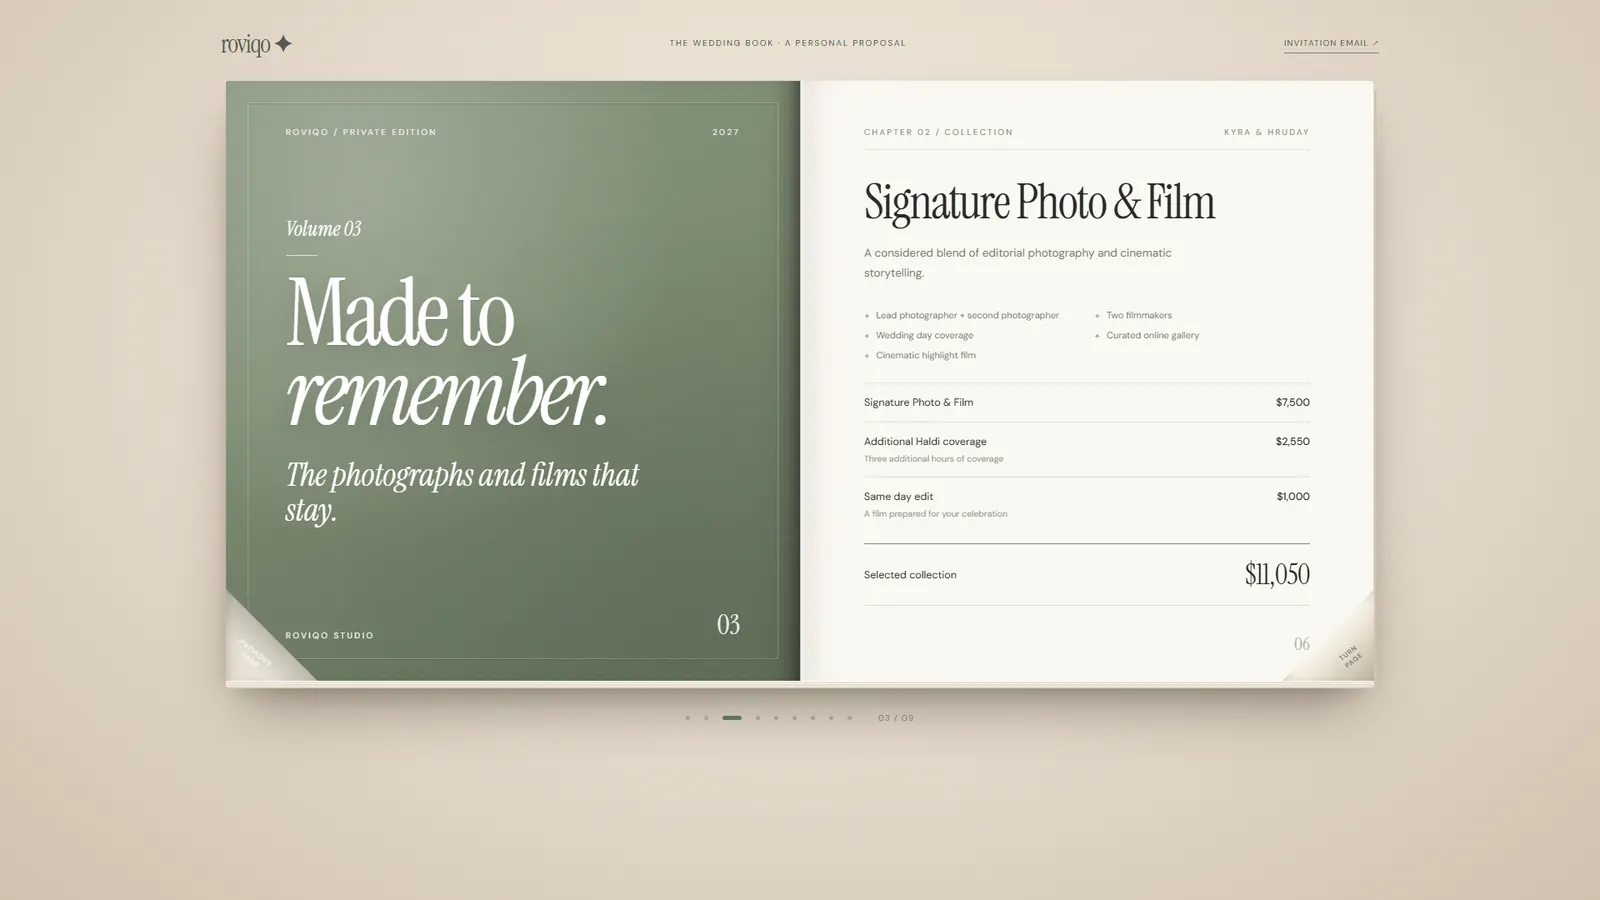Click the $11,050 total amount
The height and width of the screenshot is (900, 1600).
point(1277,574)
